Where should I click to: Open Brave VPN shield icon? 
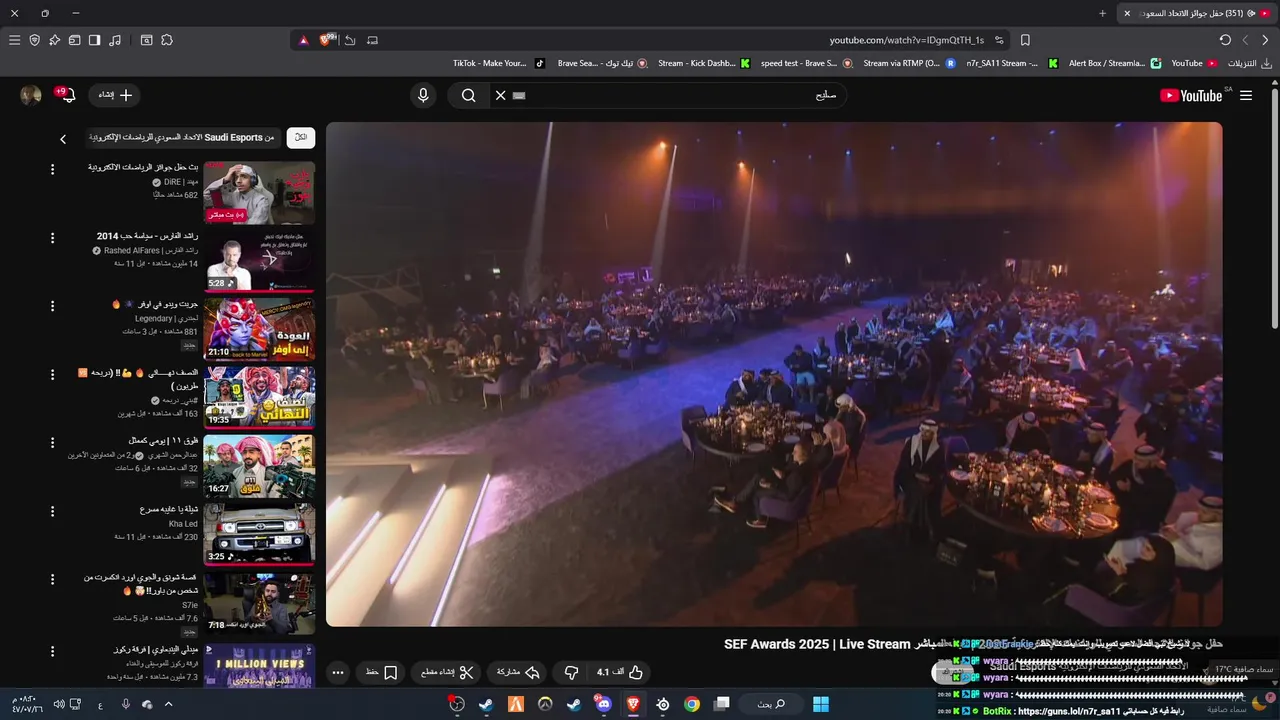34,40
